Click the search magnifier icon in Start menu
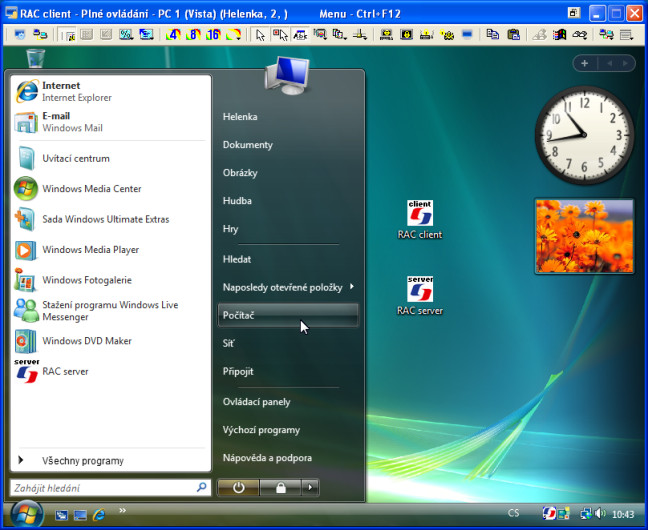The height and width of the screenshot is (530, 648). pyautogui.click(x=202, y=487)
